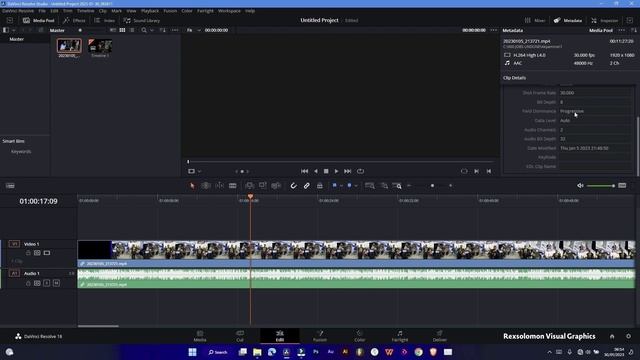This screenshot has height=360, width=640.
Task: Select the Blade Edit Mode tool
Action: 233,186
